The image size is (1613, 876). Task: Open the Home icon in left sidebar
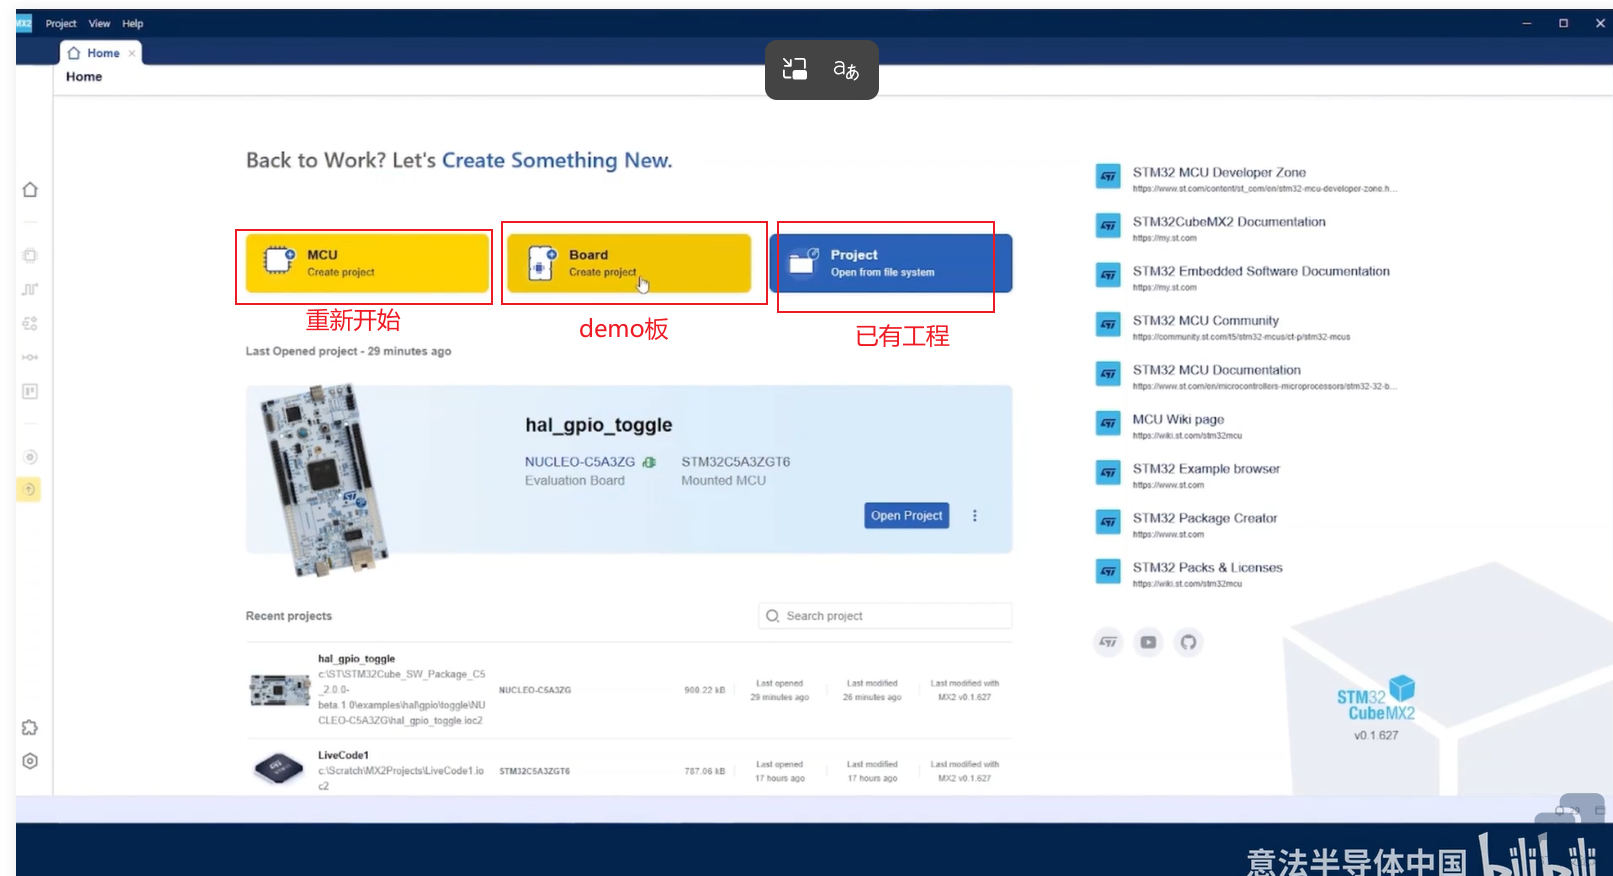click(x=30, y=190)
